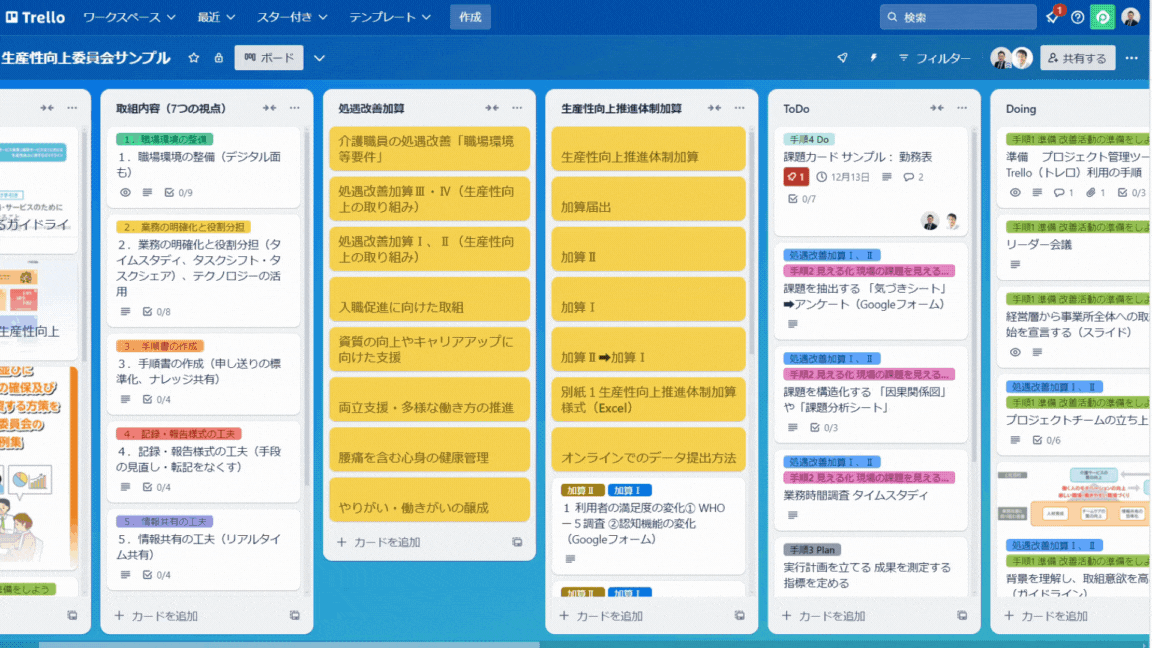Viewport: 1152px width, 648px height.
Task: Expand the ワークスペース menu
Action: pyautogui.click(x=129, y=17)
